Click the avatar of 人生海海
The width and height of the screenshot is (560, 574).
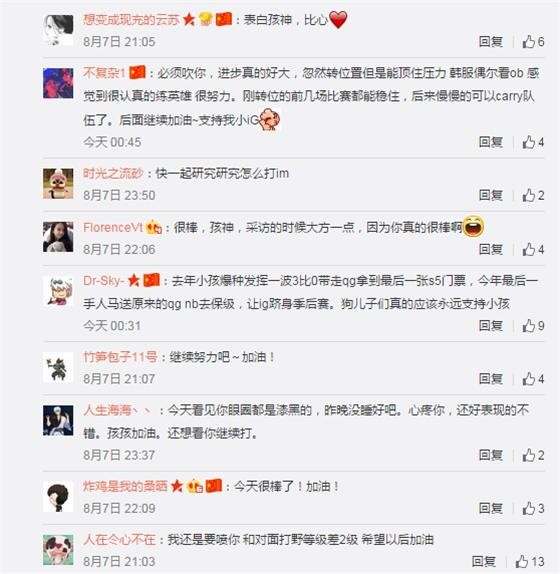[x=58, y=421]
